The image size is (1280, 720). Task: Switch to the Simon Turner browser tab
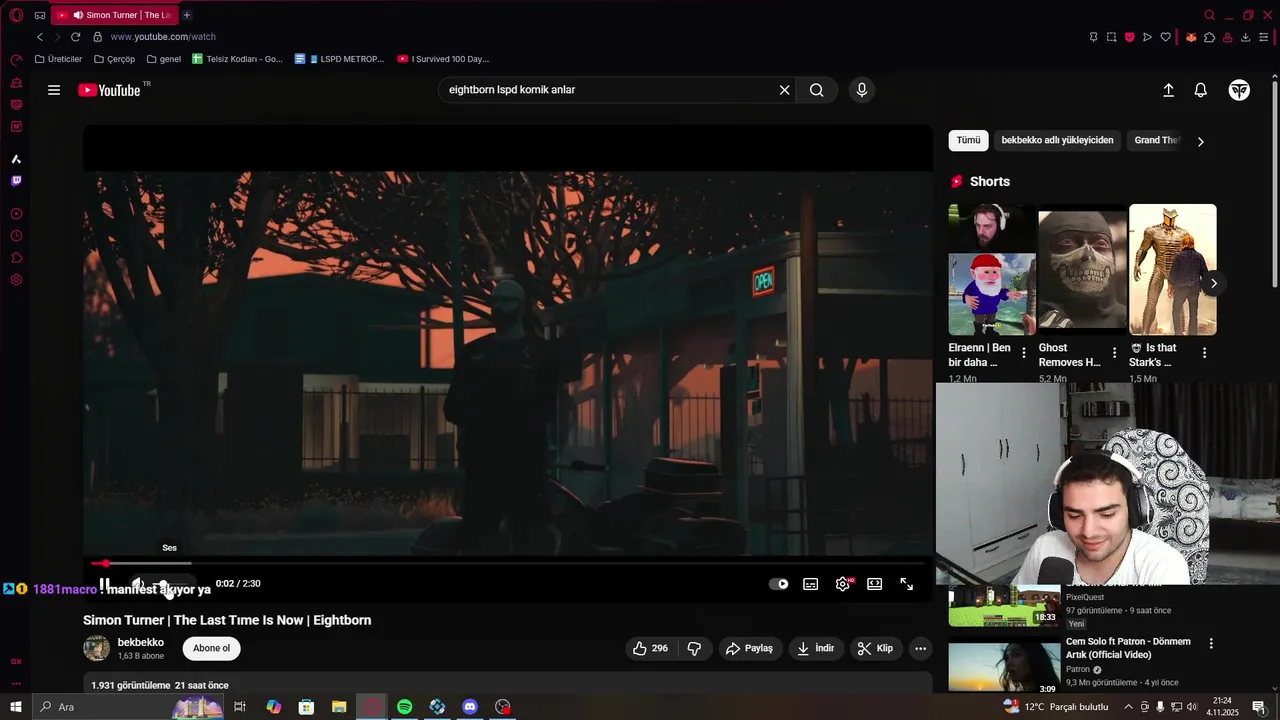(114, 15)
